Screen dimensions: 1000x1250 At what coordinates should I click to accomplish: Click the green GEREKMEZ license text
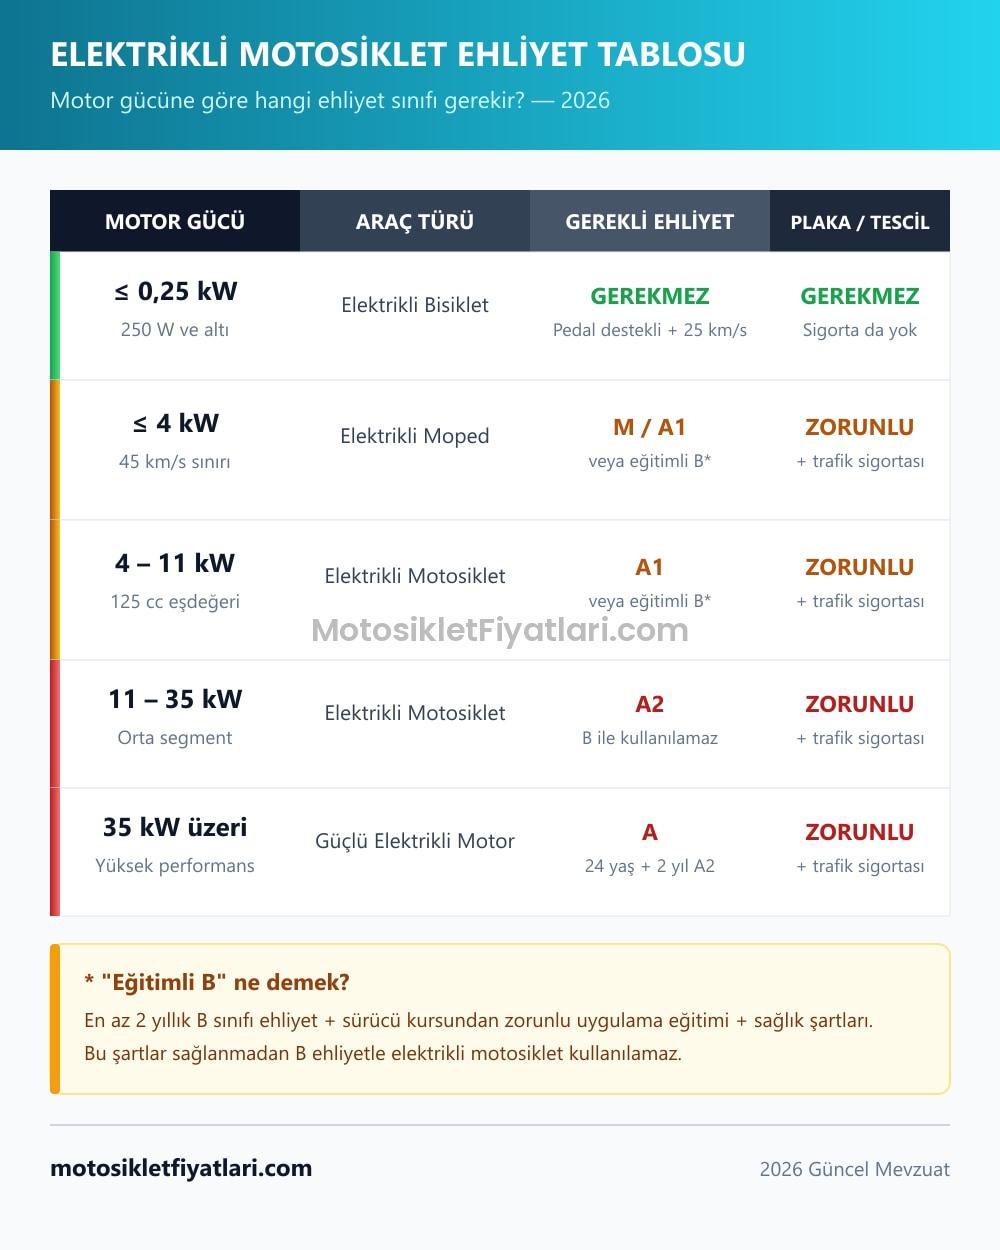click(x=650, y=296)
